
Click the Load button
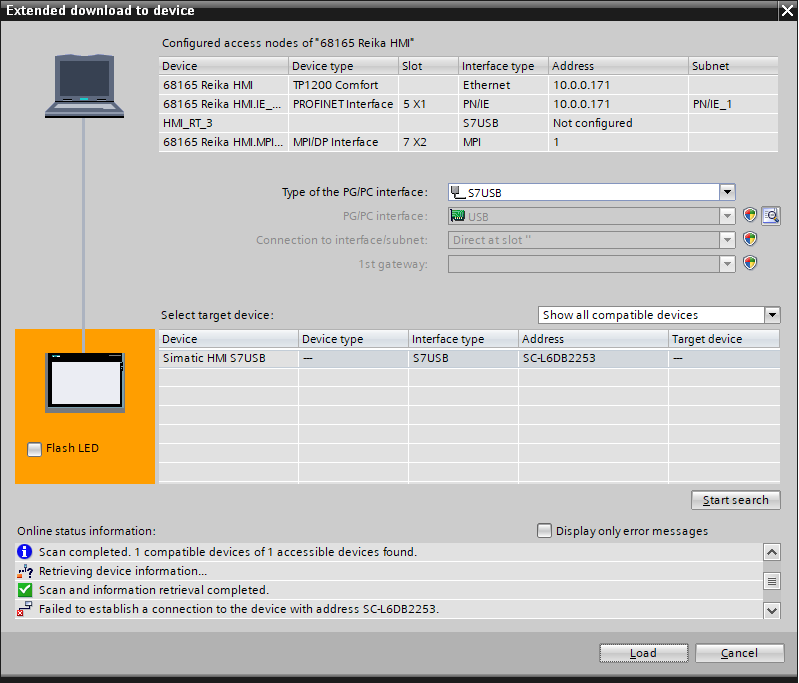pyautogui.click(x=644, y=653)
